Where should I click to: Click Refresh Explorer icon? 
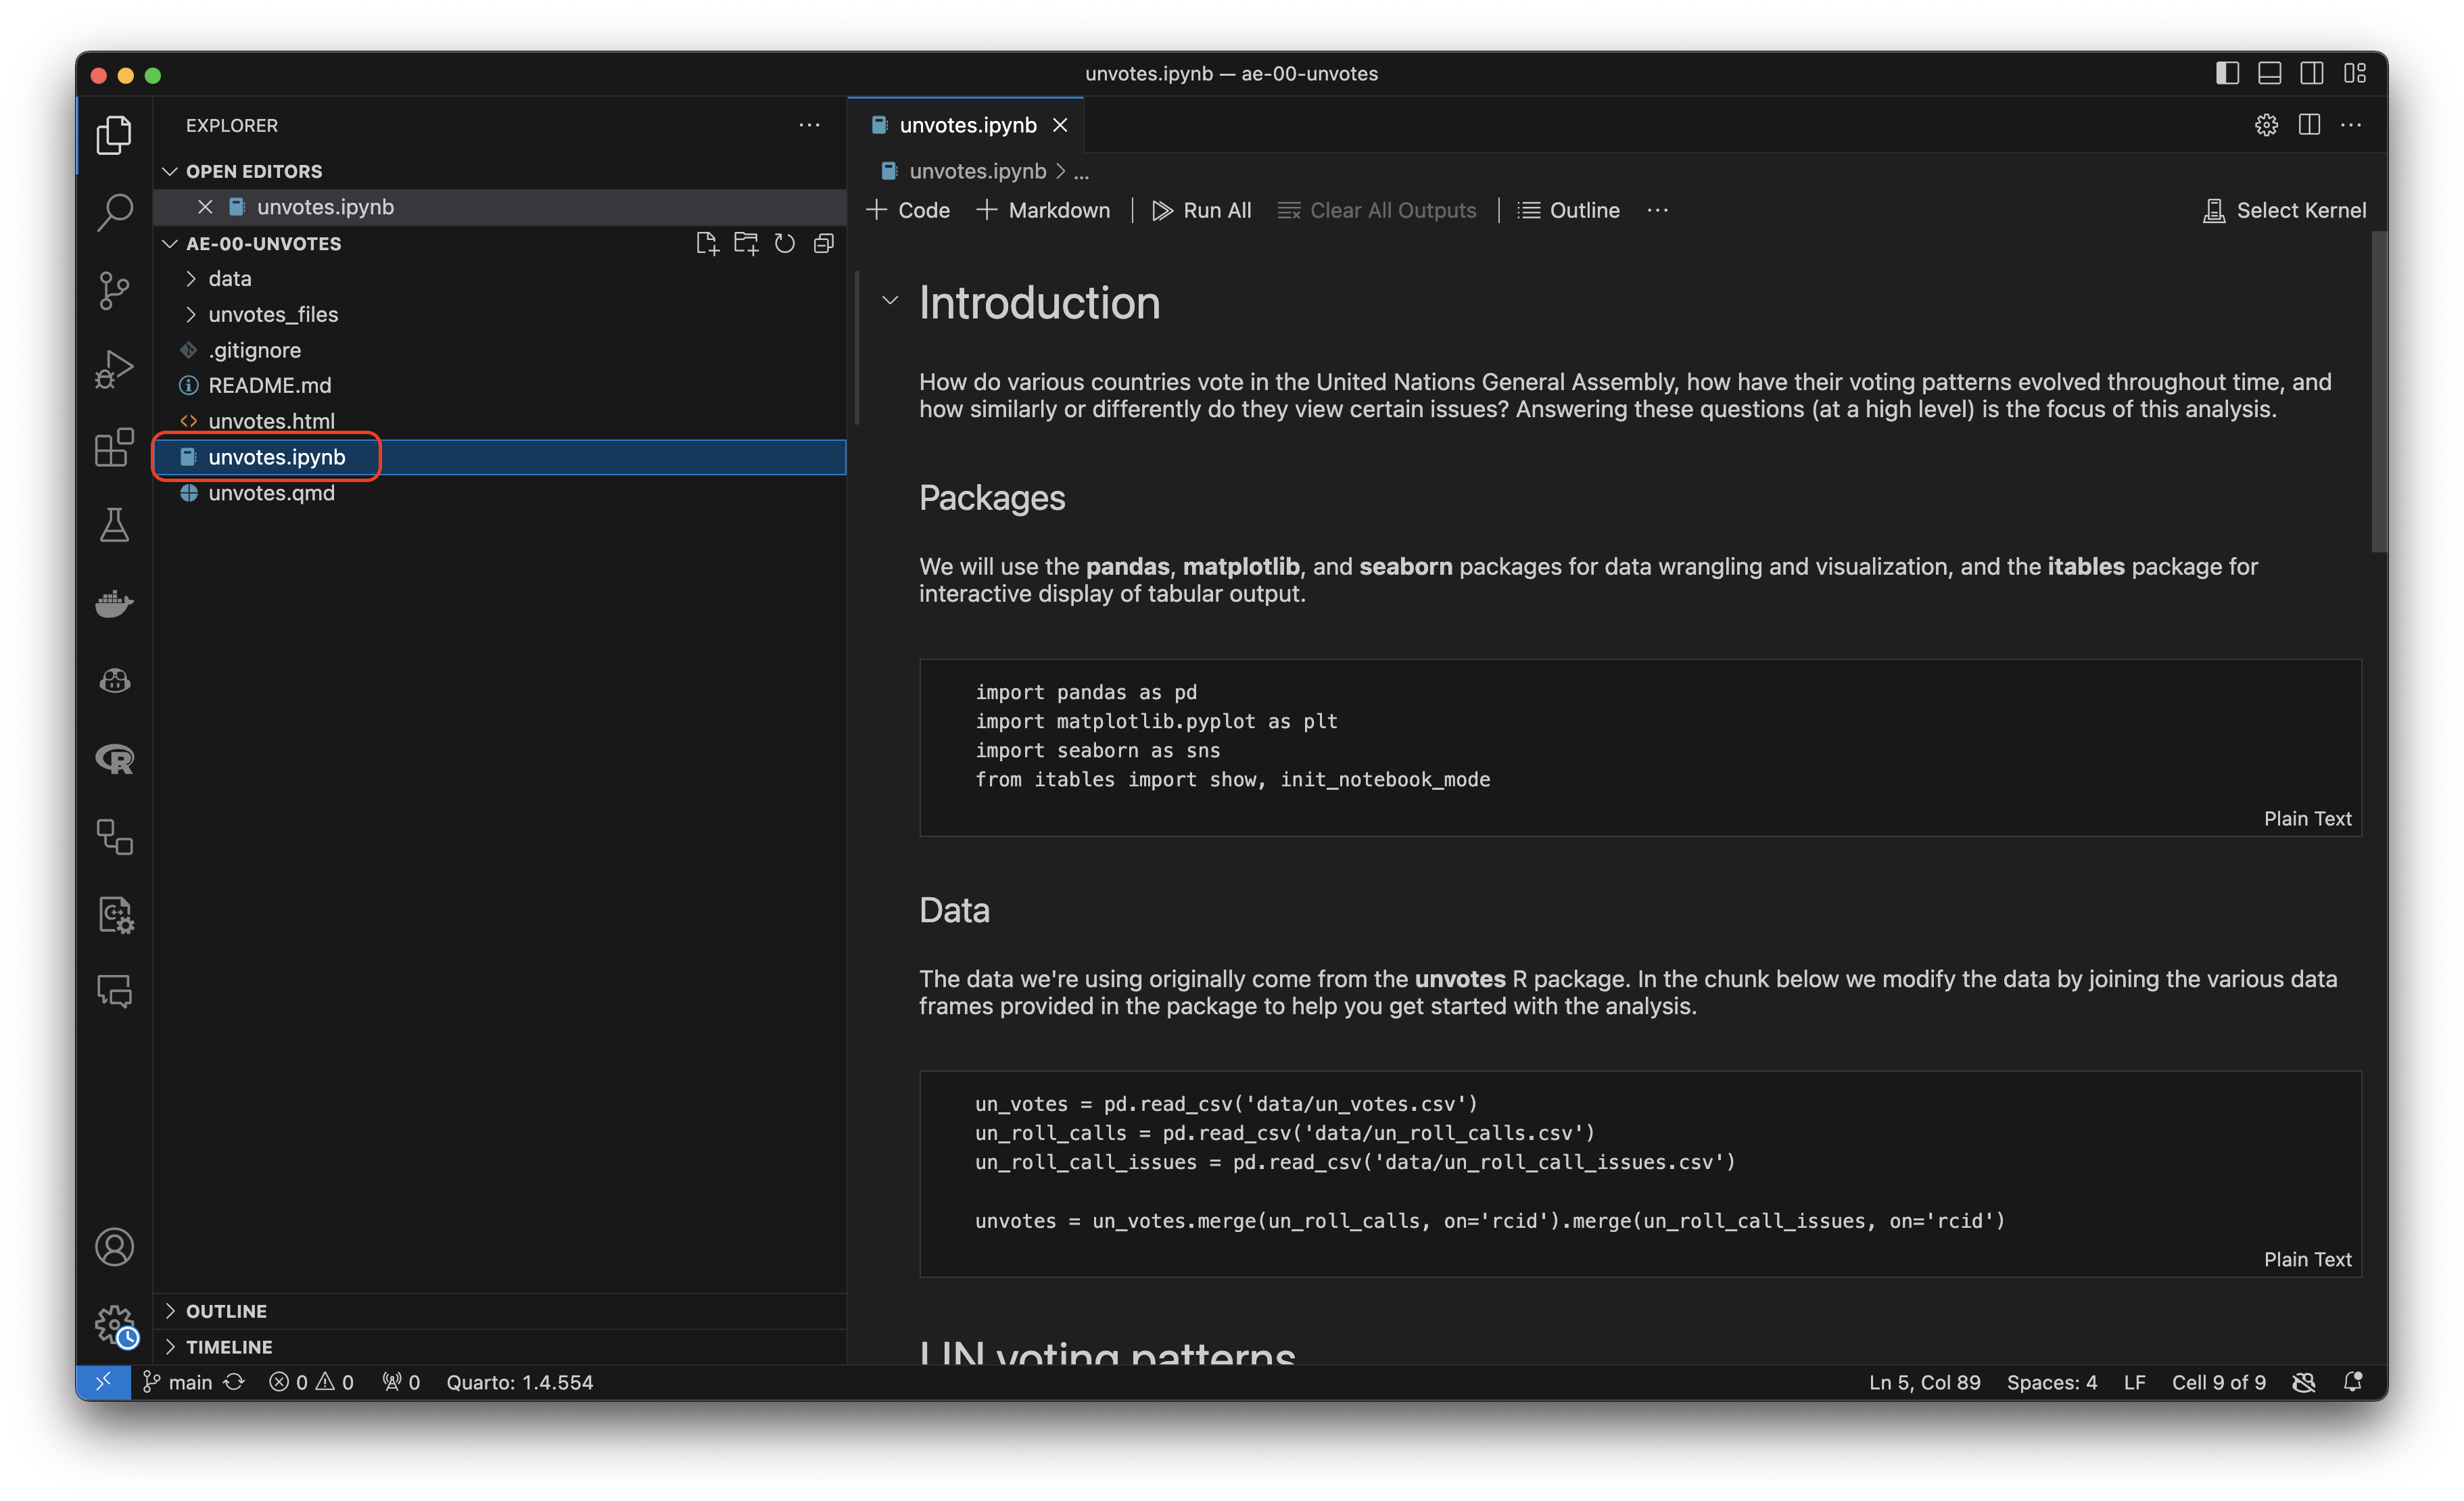[785, 244]
